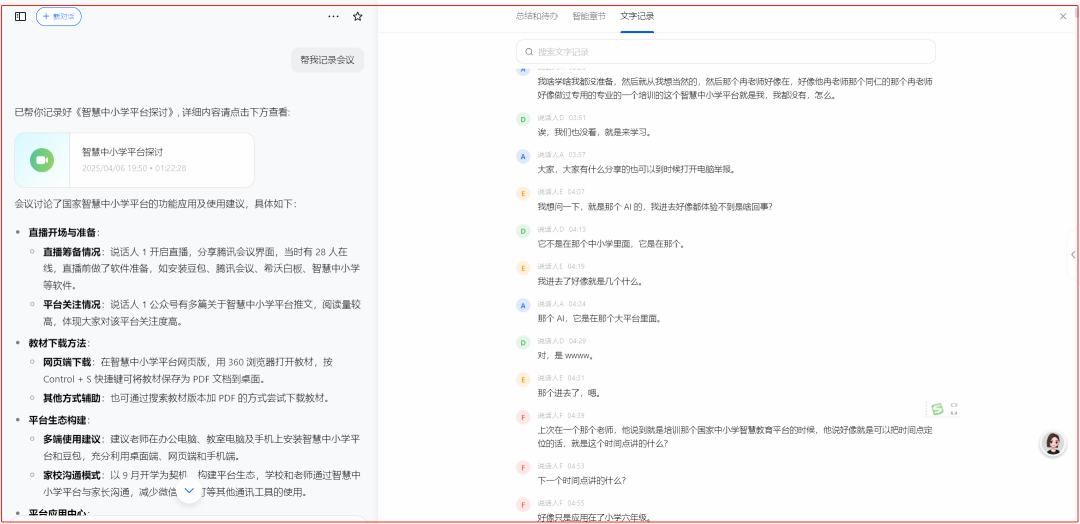
Task: Click line 那个 AI，它是在那个大平台里面。
Action: tap(599, 318)
